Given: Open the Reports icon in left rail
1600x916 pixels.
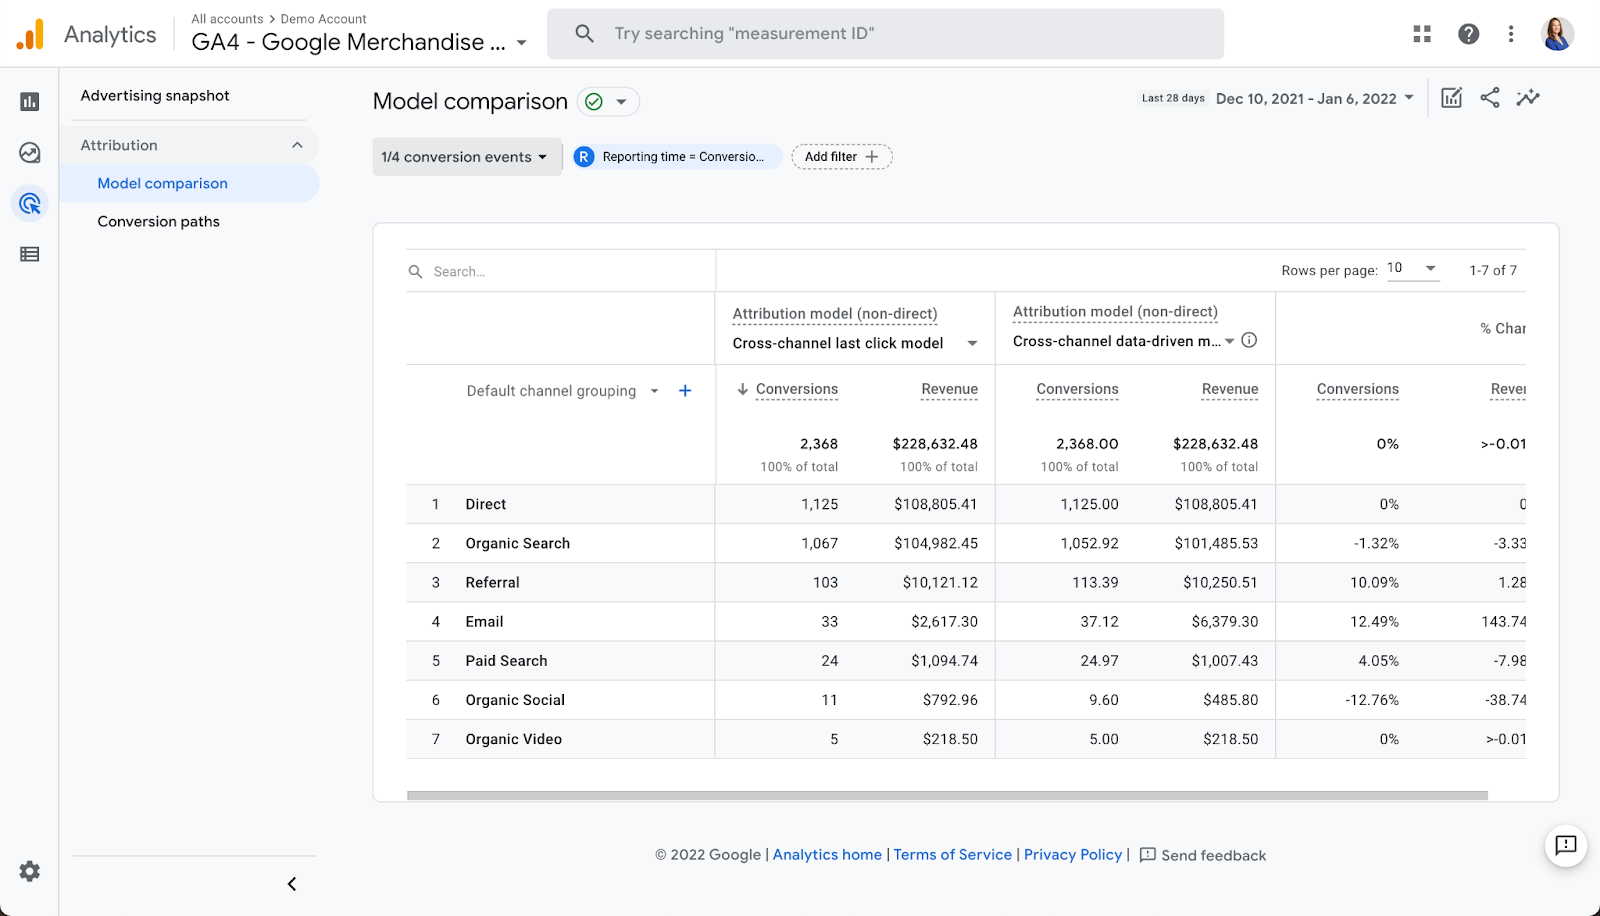Looking at the screenshot, I should [30, 101].
